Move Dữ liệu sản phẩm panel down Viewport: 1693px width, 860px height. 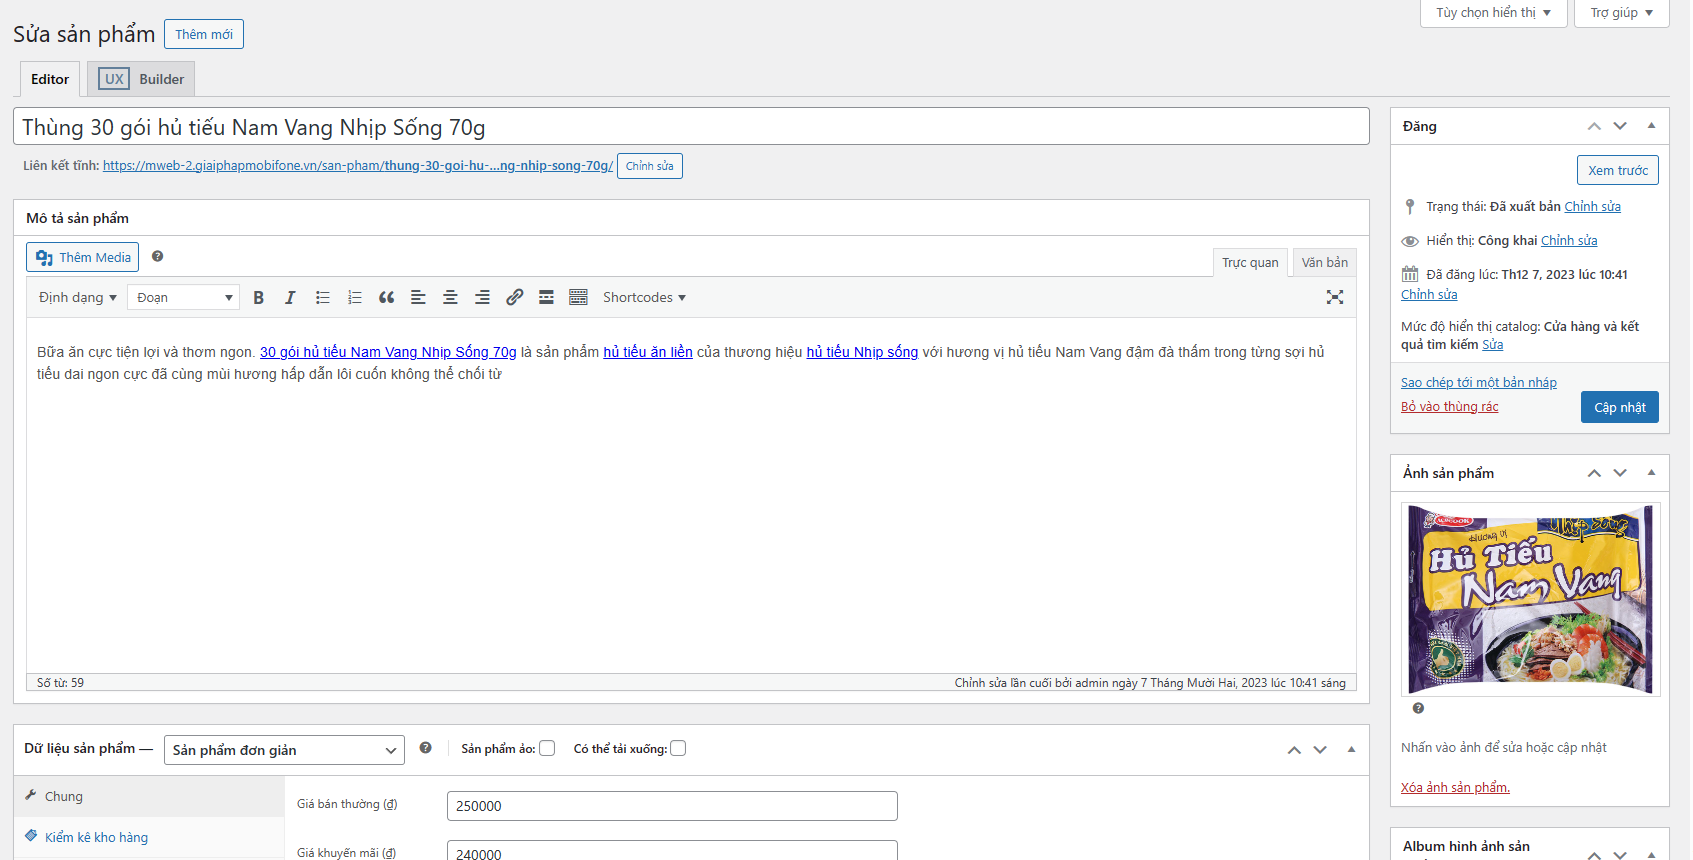[x=1320, y=750]
